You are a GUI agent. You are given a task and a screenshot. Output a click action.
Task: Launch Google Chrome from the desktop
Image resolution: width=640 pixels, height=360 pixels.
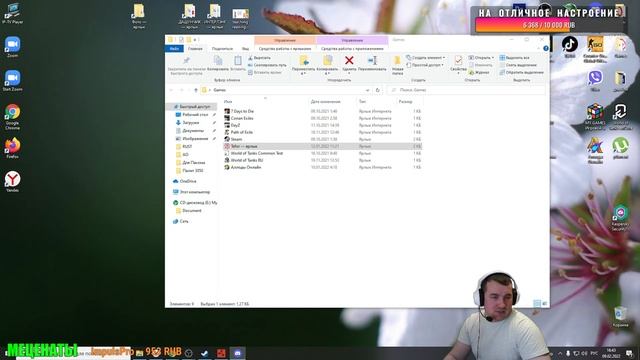point(12,116)
